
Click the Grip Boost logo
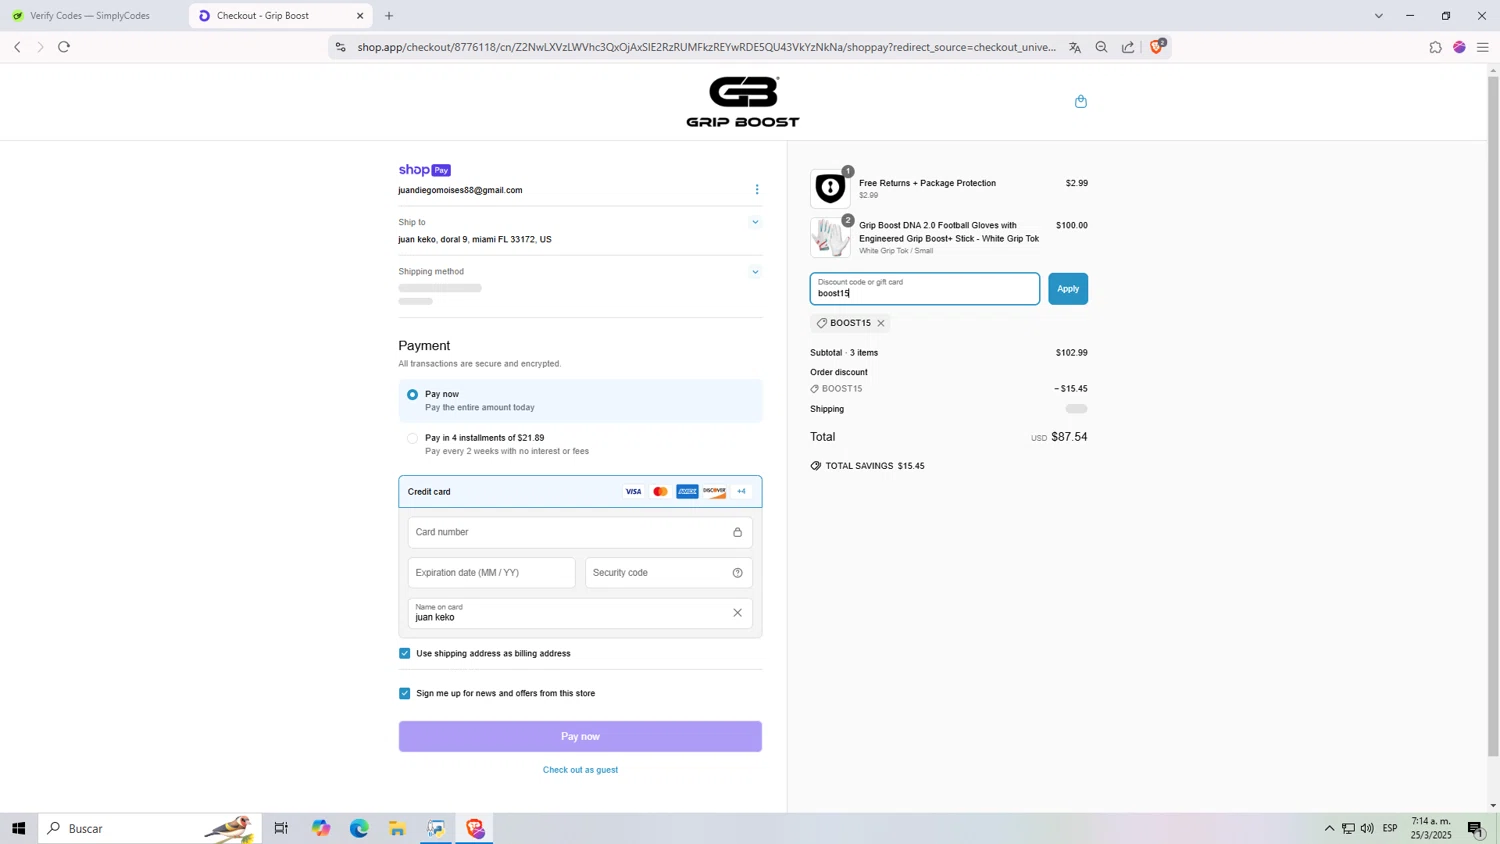(743, 101)
